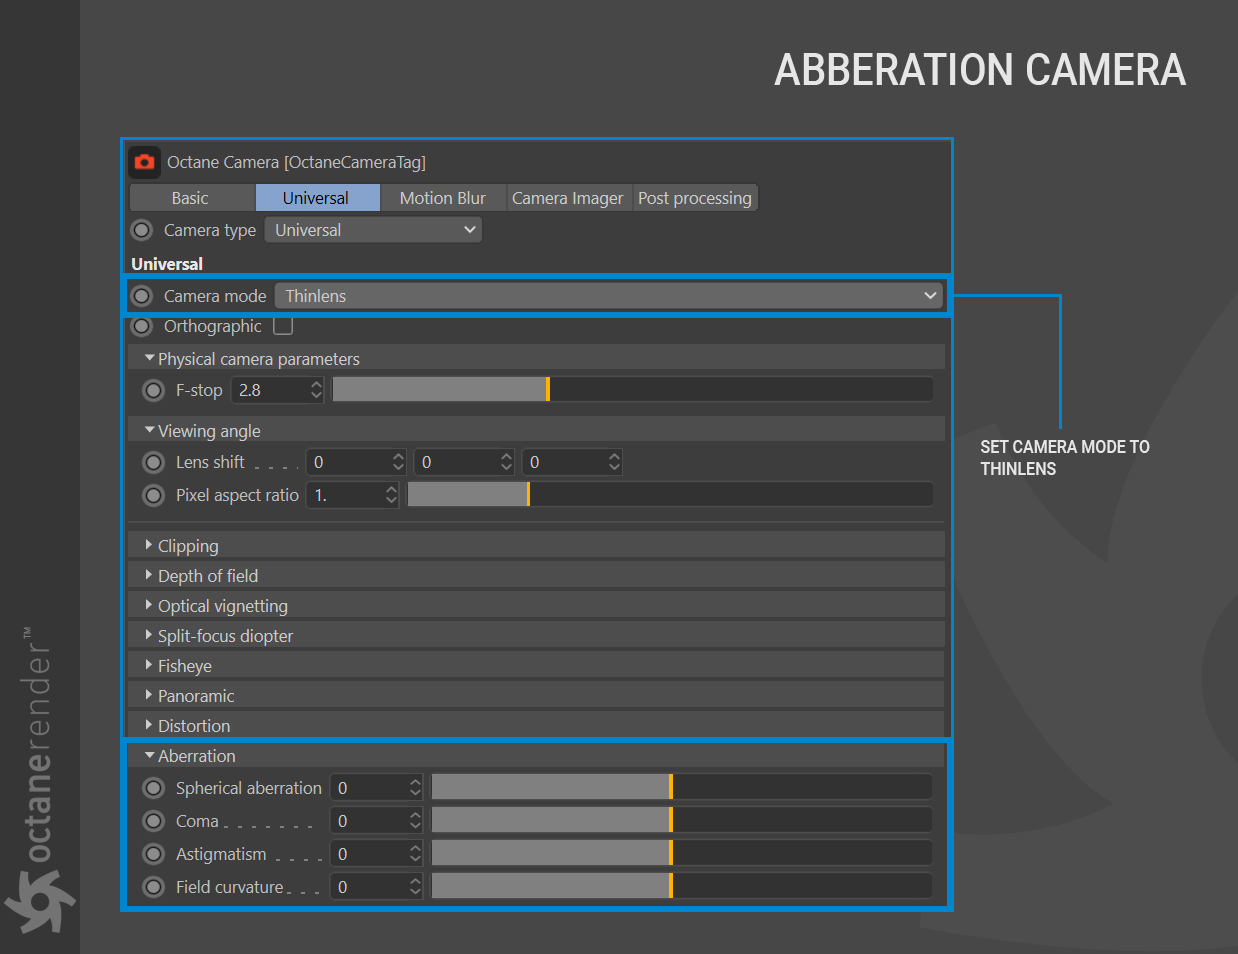Click the F-stop stepper arrows

coord(317,390)
